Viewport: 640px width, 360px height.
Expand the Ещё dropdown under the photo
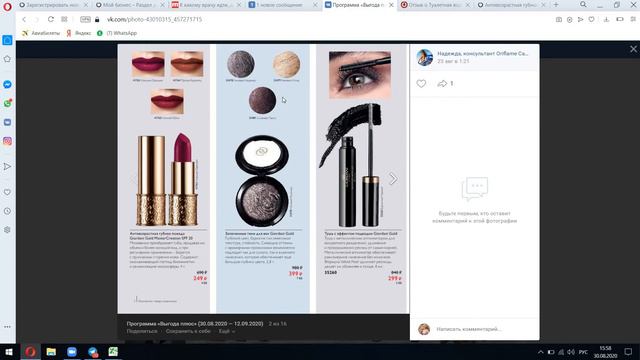coord(227,331)
